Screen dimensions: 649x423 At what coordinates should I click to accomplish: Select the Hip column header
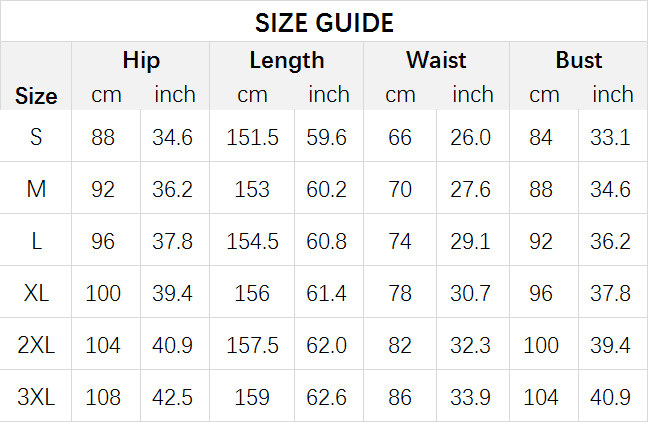pos(141,60)
